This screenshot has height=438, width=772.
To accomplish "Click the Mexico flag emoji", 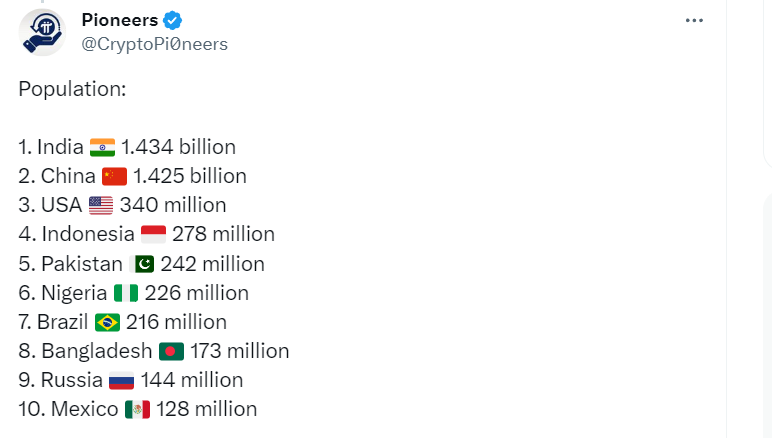I will coord(137,409).
